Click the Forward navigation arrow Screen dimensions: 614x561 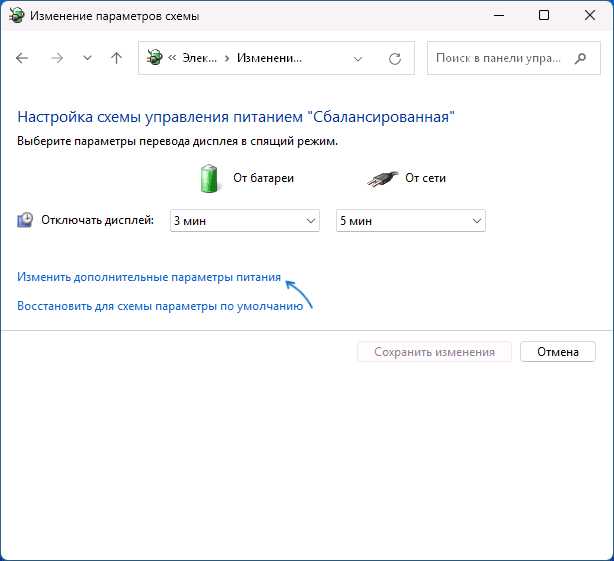(56, 59)
